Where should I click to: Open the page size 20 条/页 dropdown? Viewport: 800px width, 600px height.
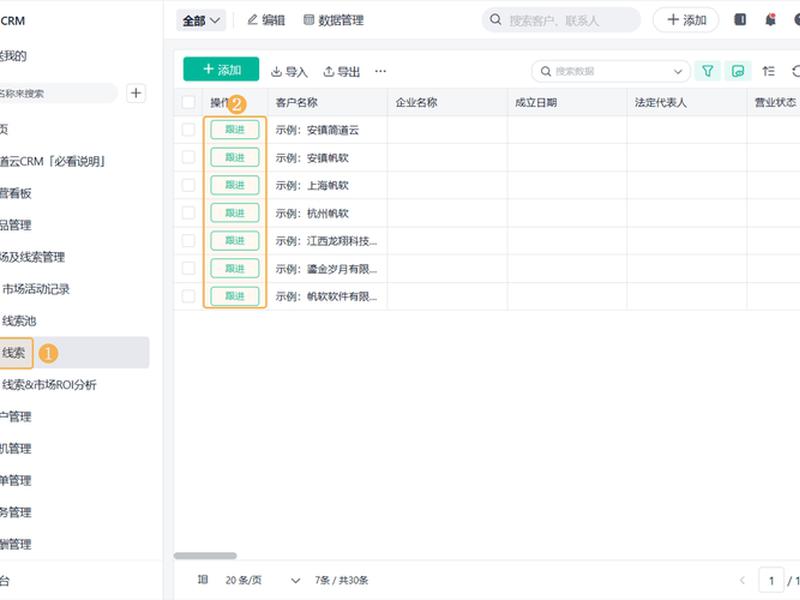(x=262, y=580)
